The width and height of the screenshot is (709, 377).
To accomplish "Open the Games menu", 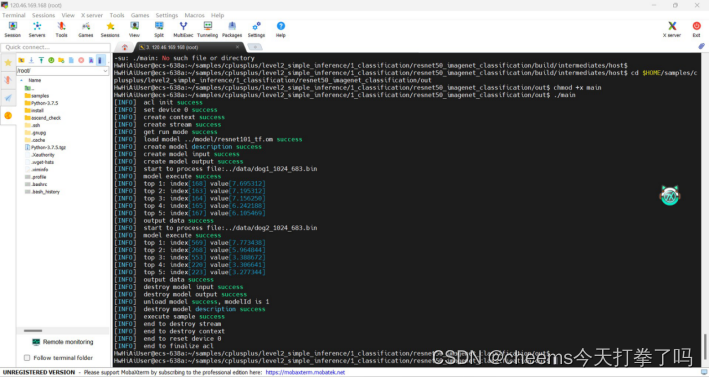I will tap(140, 15).
